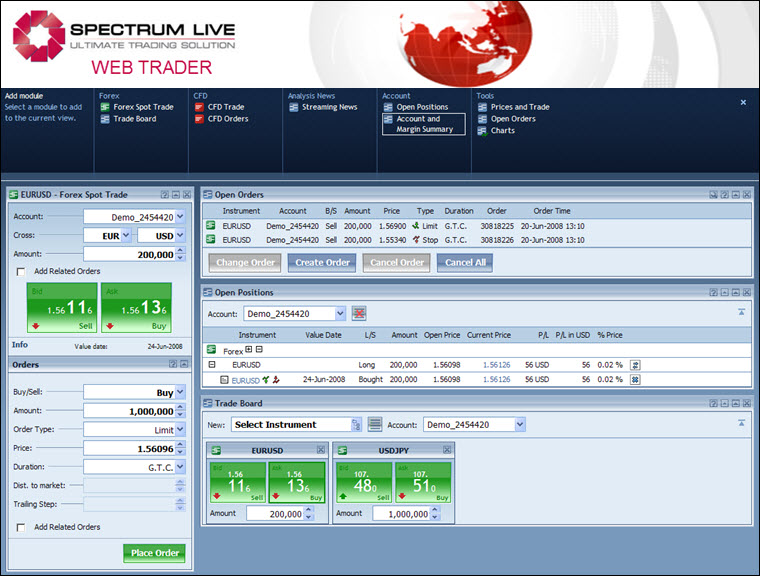Click the Ask 1.56136 Buy tile in Spot Trade

click(137, 308)
